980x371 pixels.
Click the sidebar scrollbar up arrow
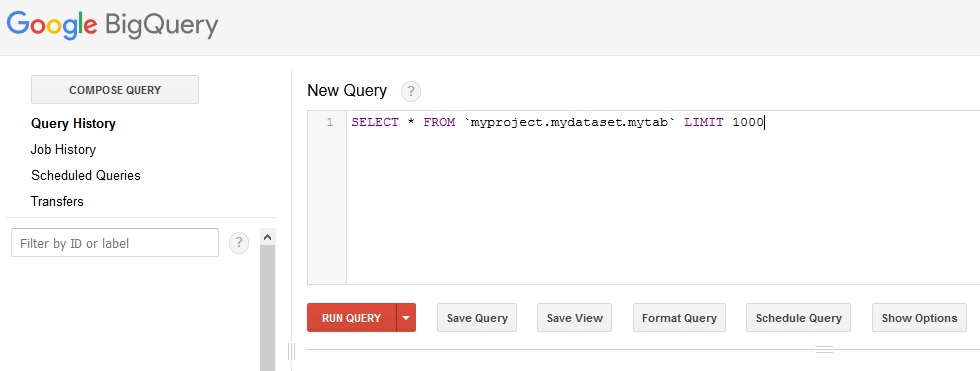[268, 237]
